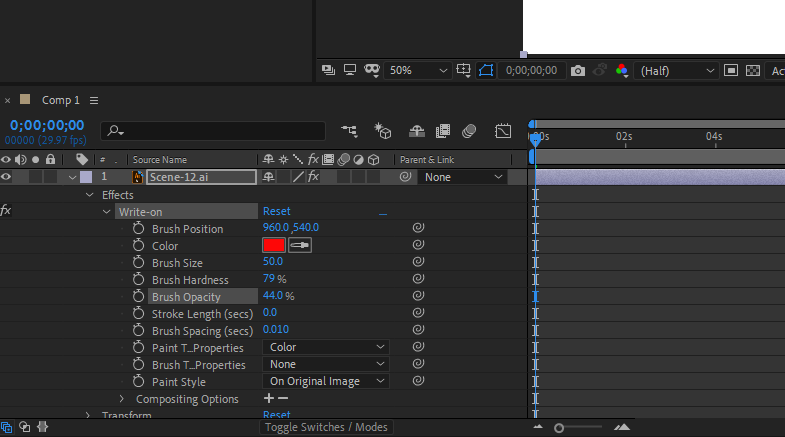
Task: Toggle the Motion Blur enable icon
Action: 469,131
